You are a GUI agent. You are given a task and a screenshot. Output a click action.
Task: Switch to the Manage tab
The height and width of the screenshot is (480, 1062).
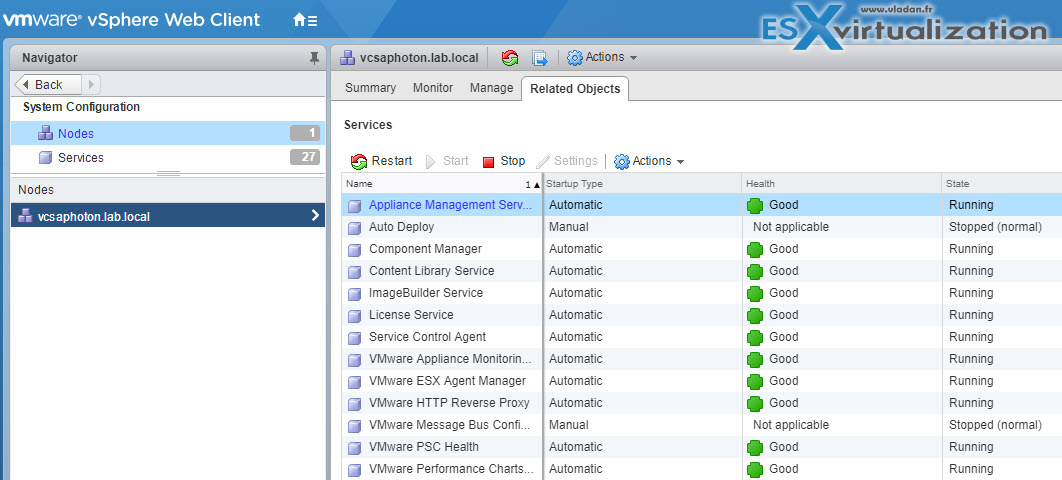click(491, 88)
